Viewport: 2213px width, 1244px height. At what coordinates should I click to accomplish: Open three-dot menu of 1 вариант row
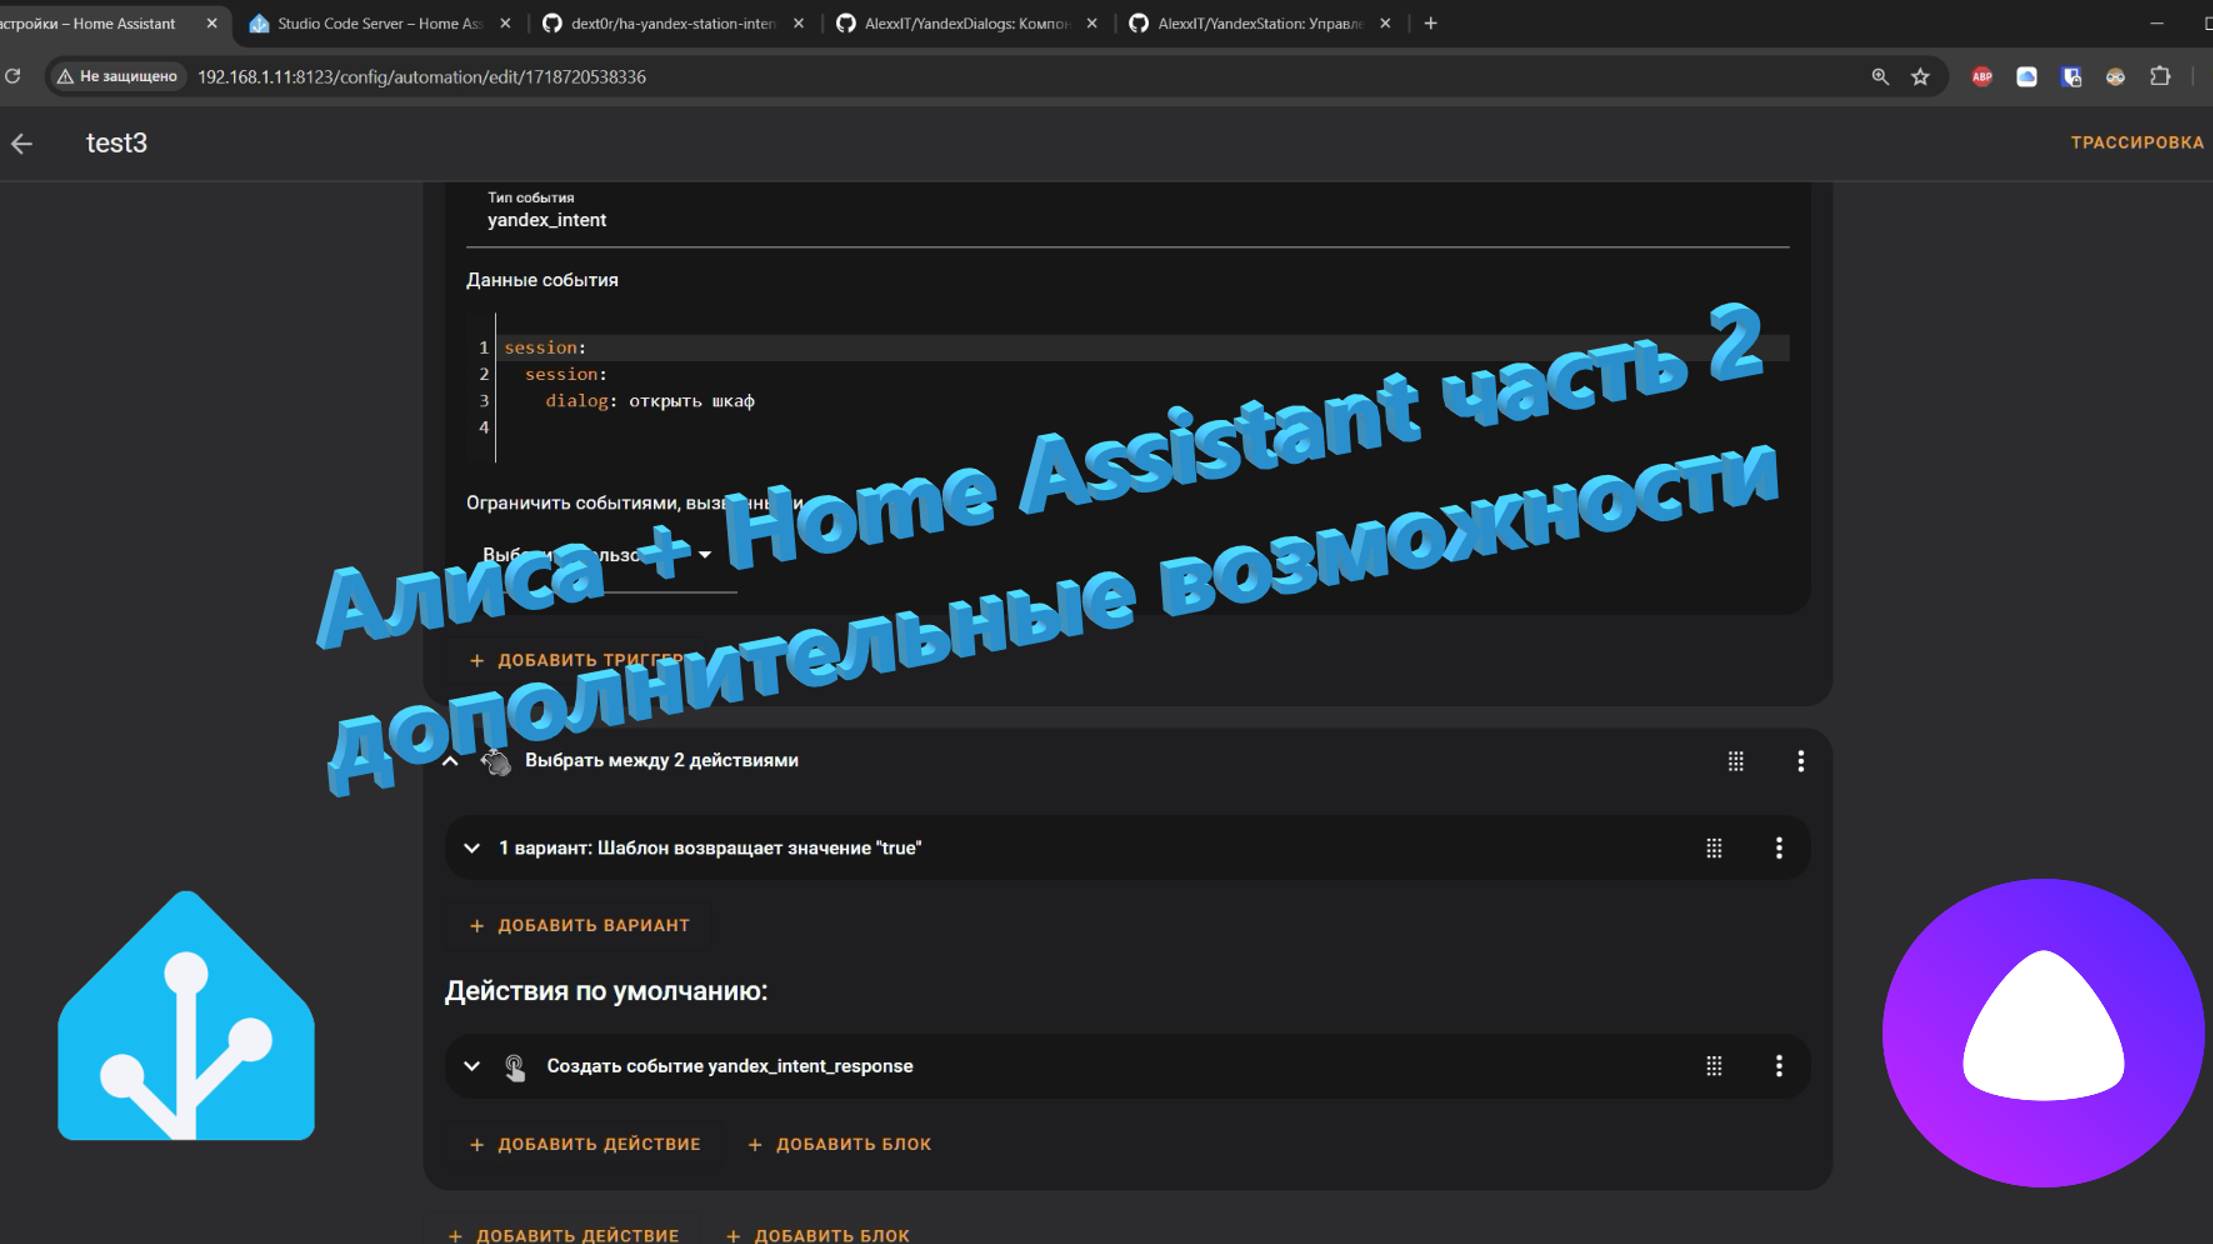coord(1778,848)
